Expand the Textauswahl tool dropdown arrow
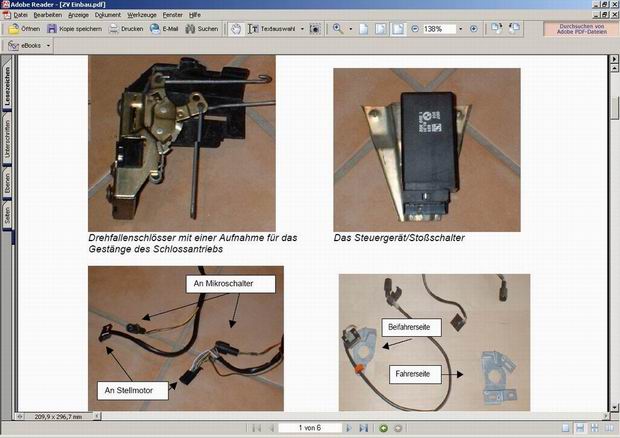This screenshot has width=620, height=438. tap(301, 29)
